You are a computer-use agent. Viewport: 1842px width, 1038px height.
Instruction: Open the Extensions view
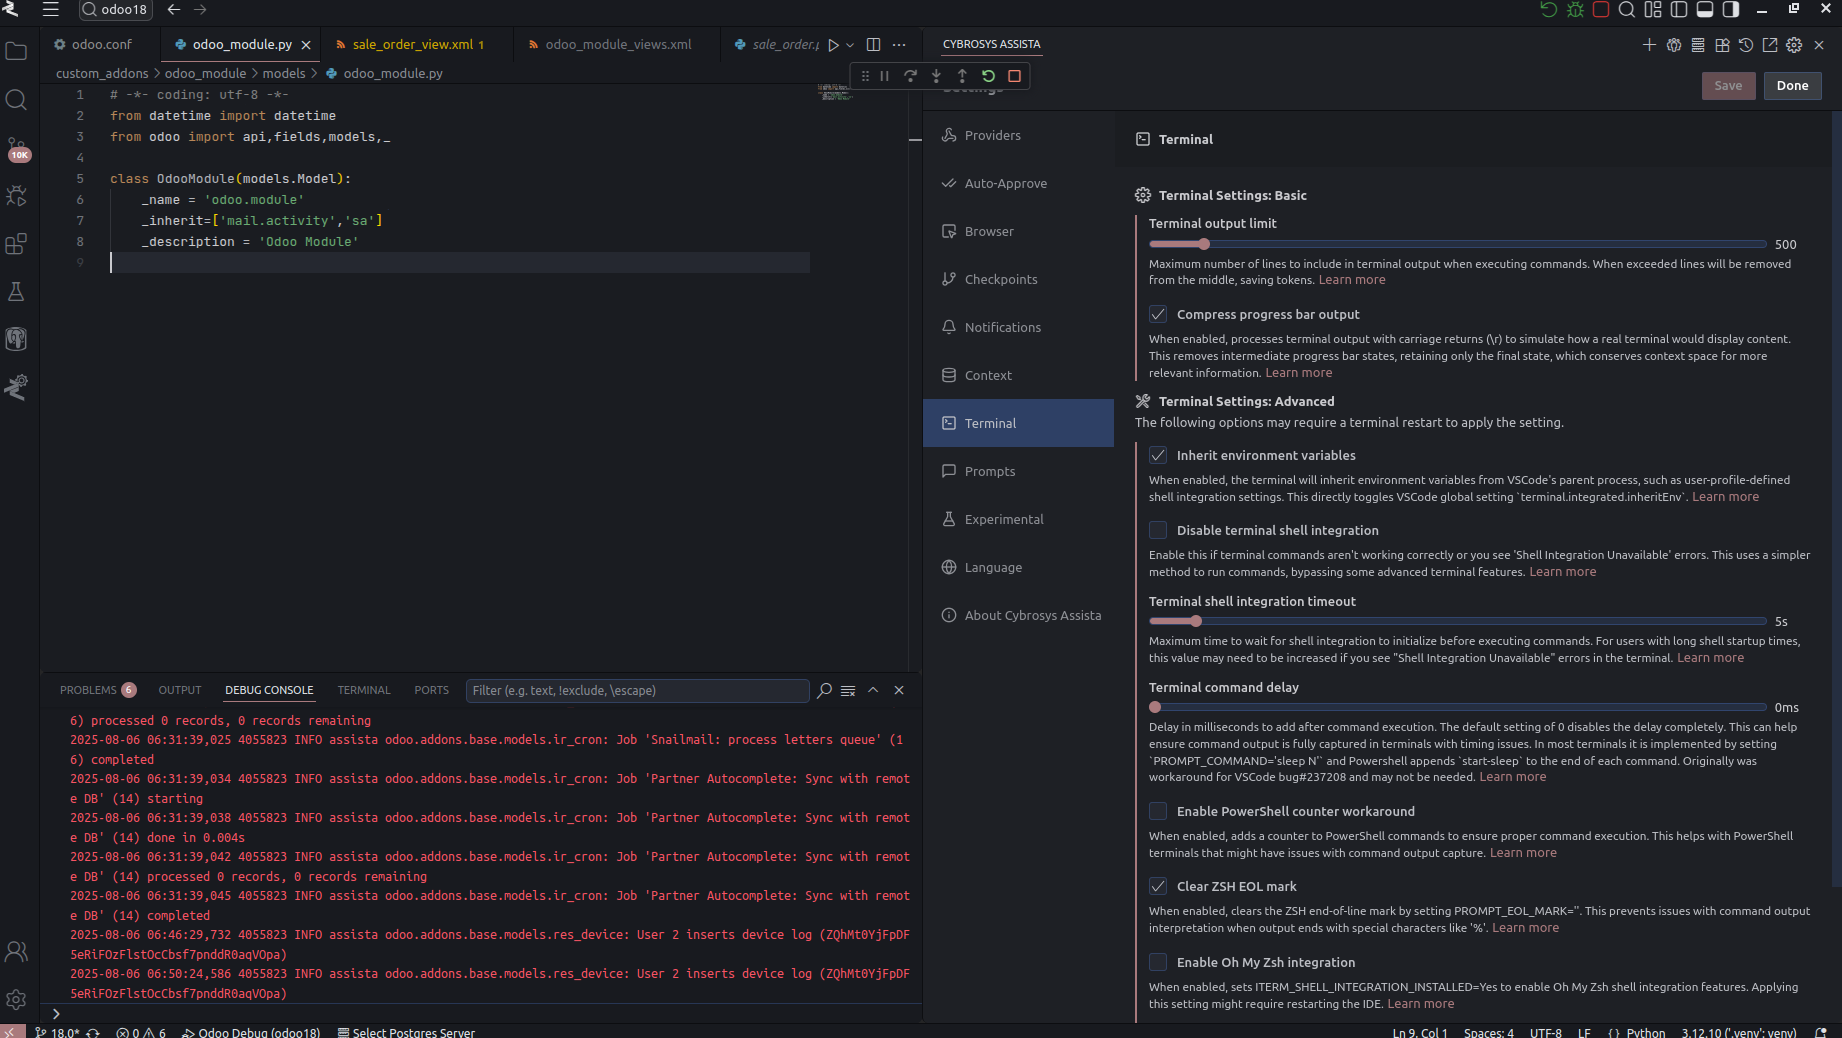pyautogui.click(x=16, y=244)
